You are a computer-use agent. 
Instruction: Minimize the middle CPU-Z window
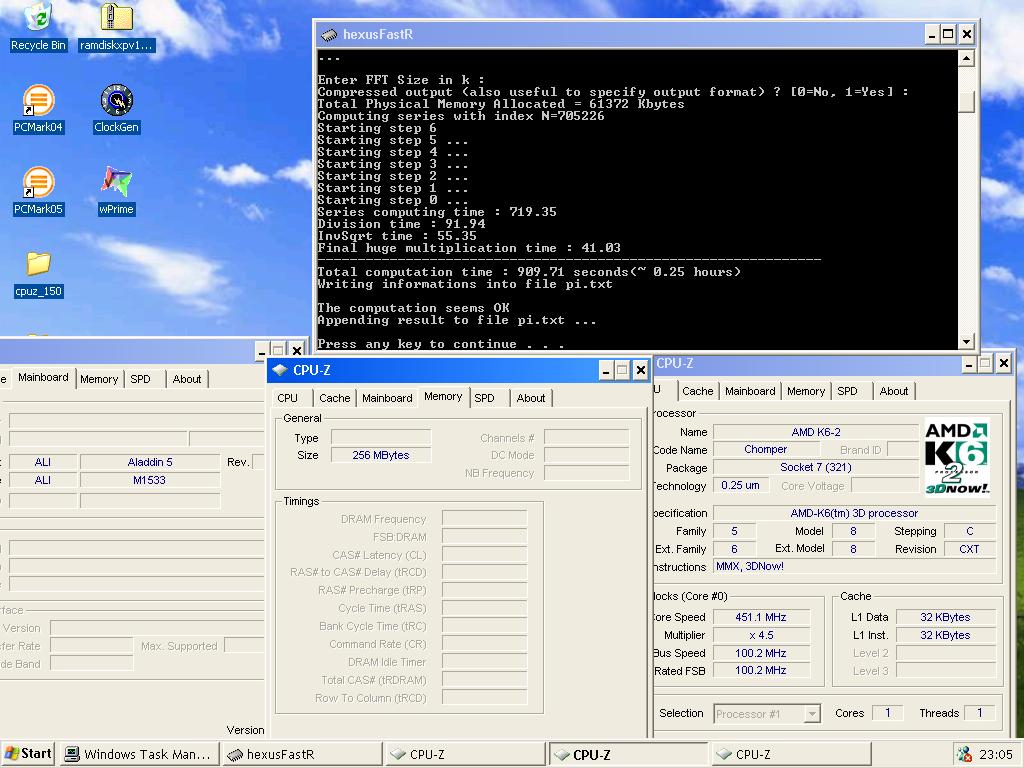point(606,371)
